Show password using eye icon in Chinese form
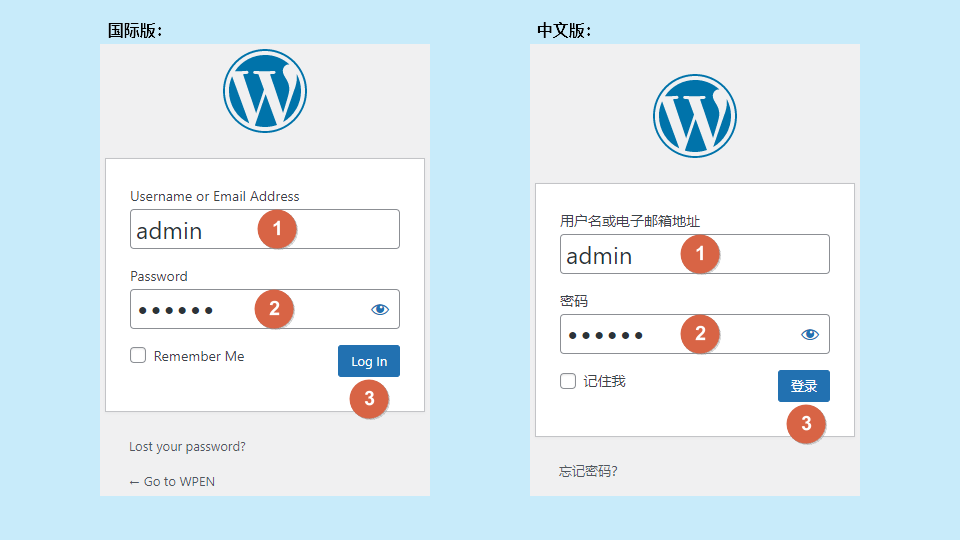Screen dimensions: 960x540 [809, 334]
